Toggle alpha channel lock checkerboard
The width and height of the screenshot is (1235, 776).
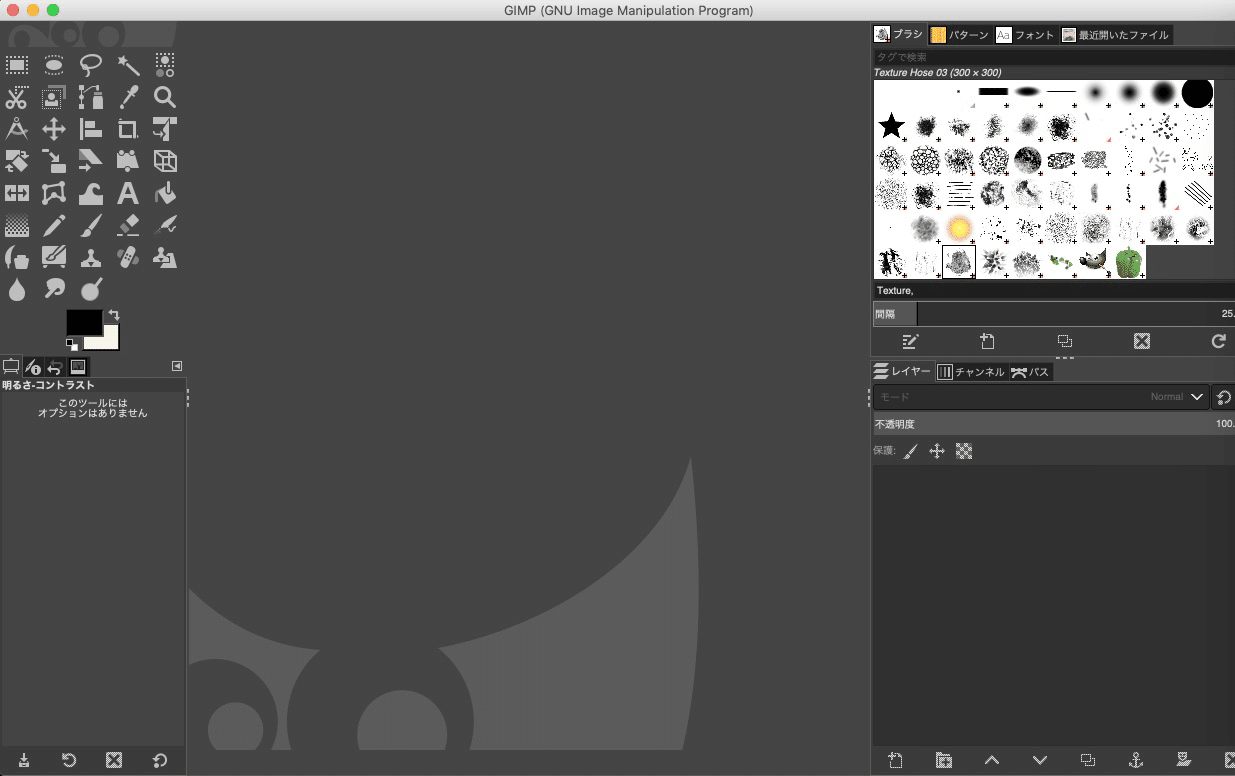(x=964, y=451)
